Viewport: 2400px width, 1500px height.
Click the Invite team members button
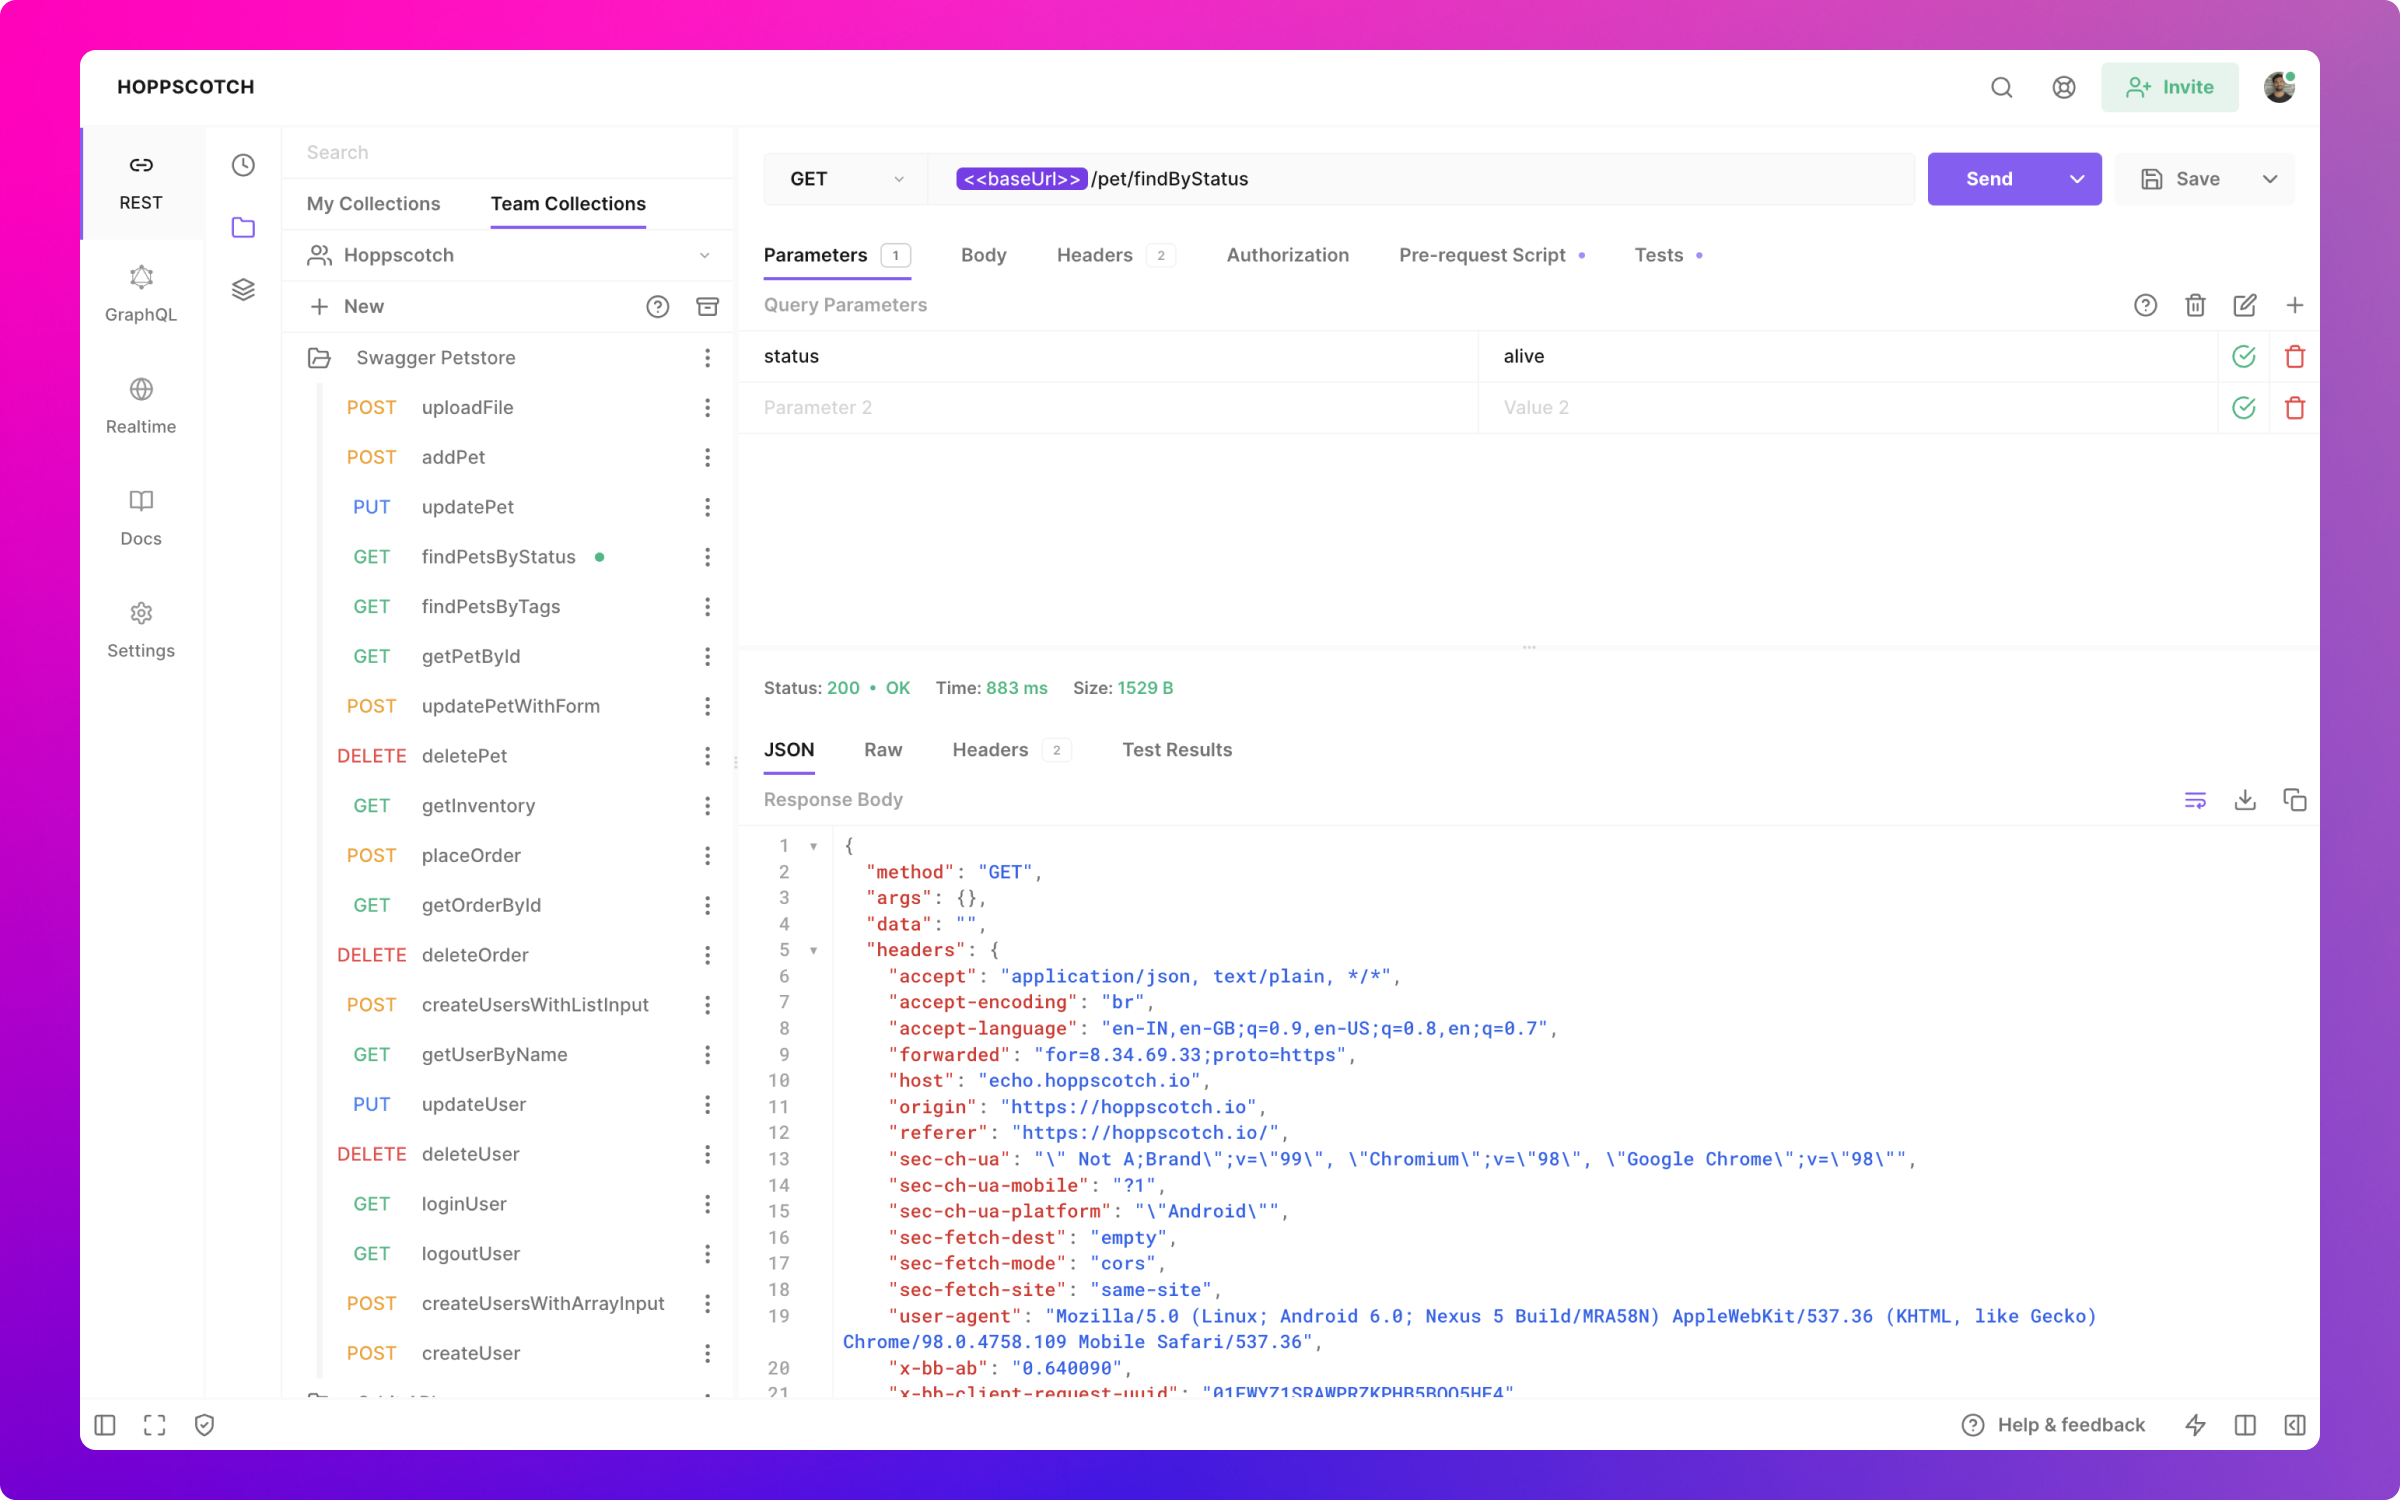pyautogui.click(x=2175, y=86)
